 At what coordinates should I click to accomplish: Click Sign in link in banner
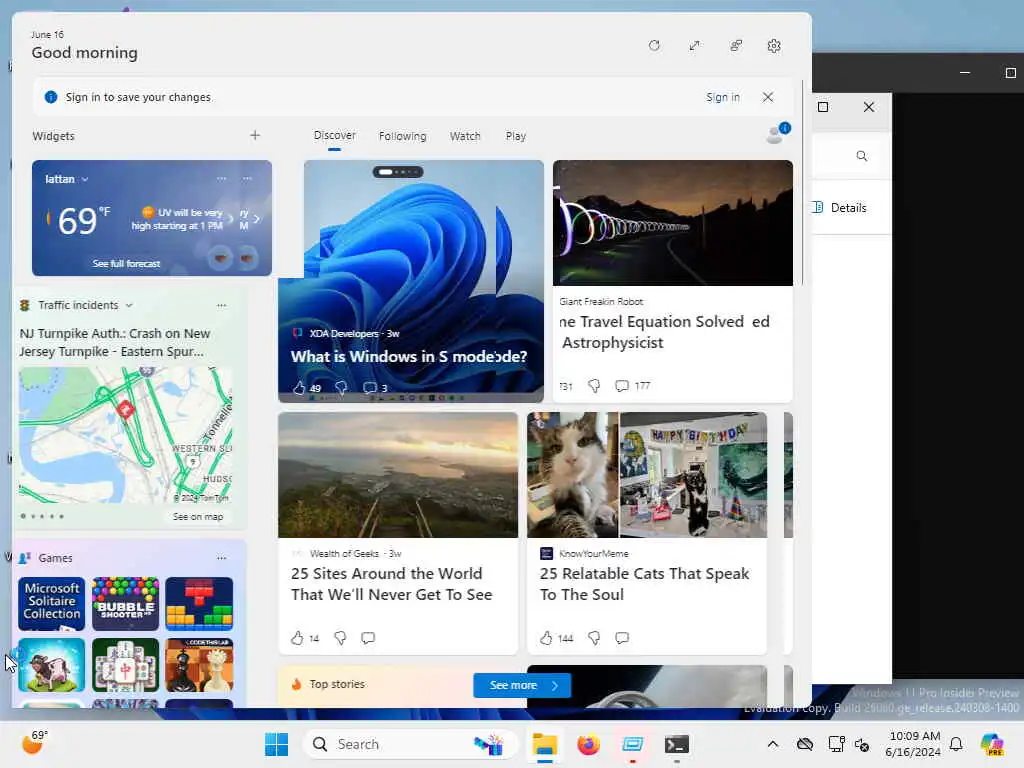(x=722, y=97)
